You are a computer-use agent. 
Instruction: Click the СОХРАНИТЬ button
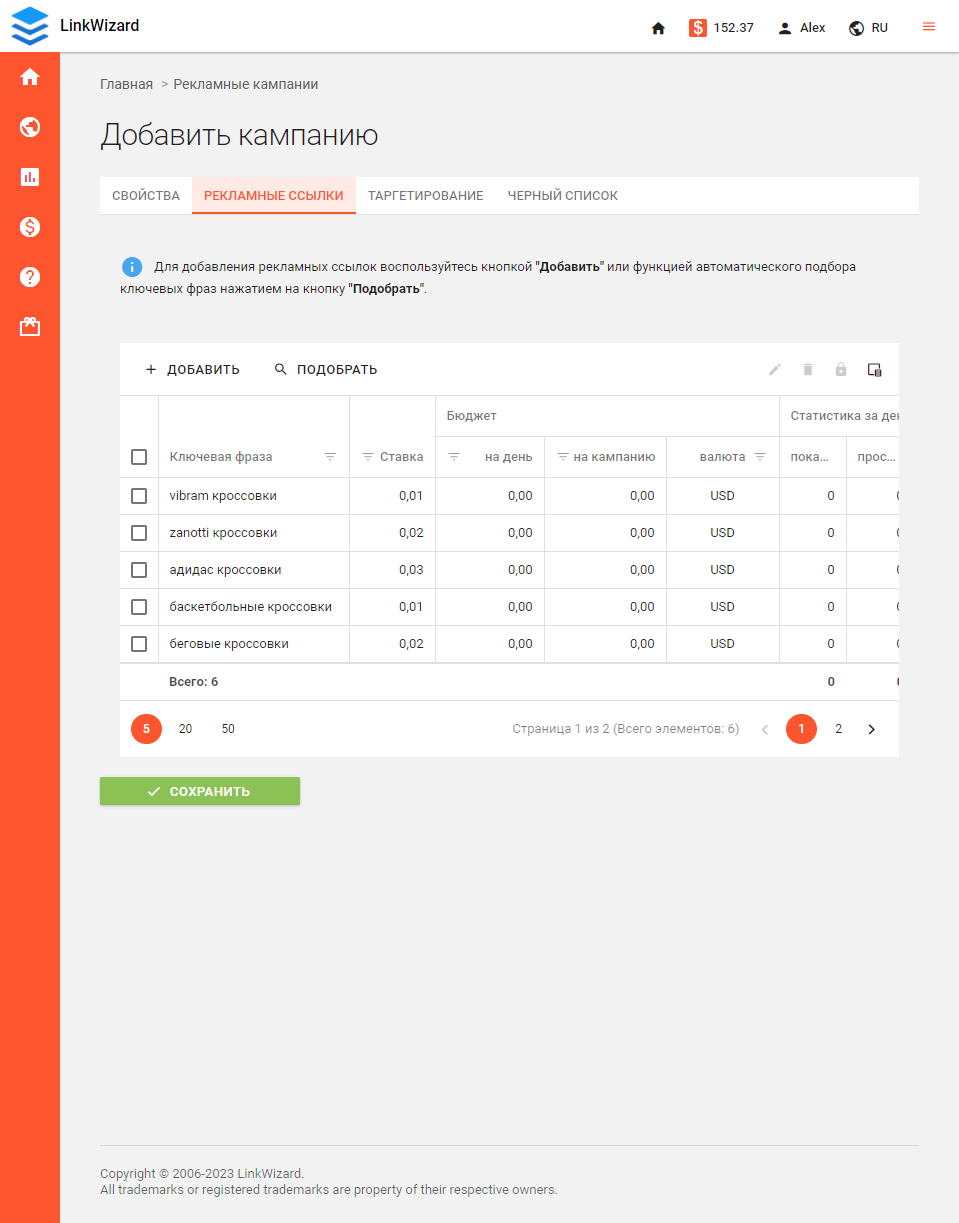coord(199,790)
